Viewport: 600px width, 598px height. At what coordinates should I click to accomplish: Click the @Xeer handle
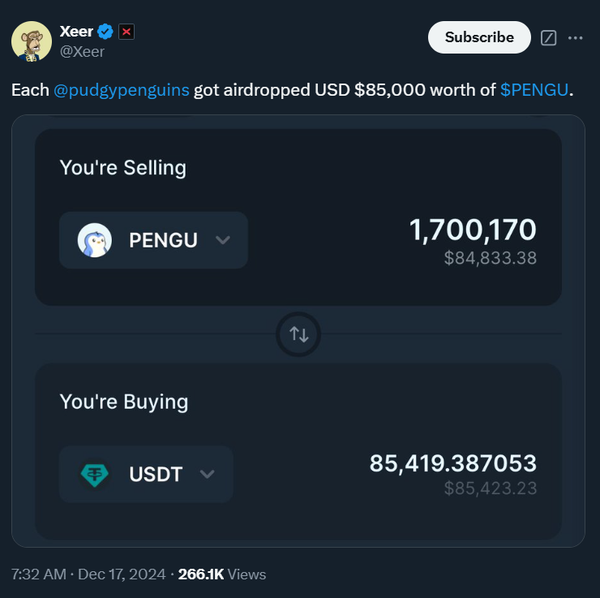(x=82, y=52)
